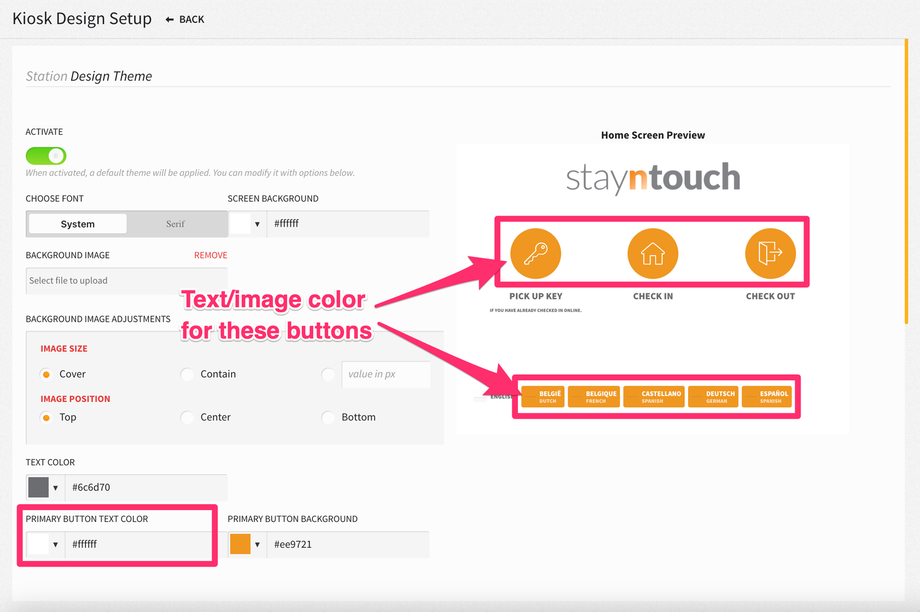Open the screen background color dropdown arrow

pos(257,224)
